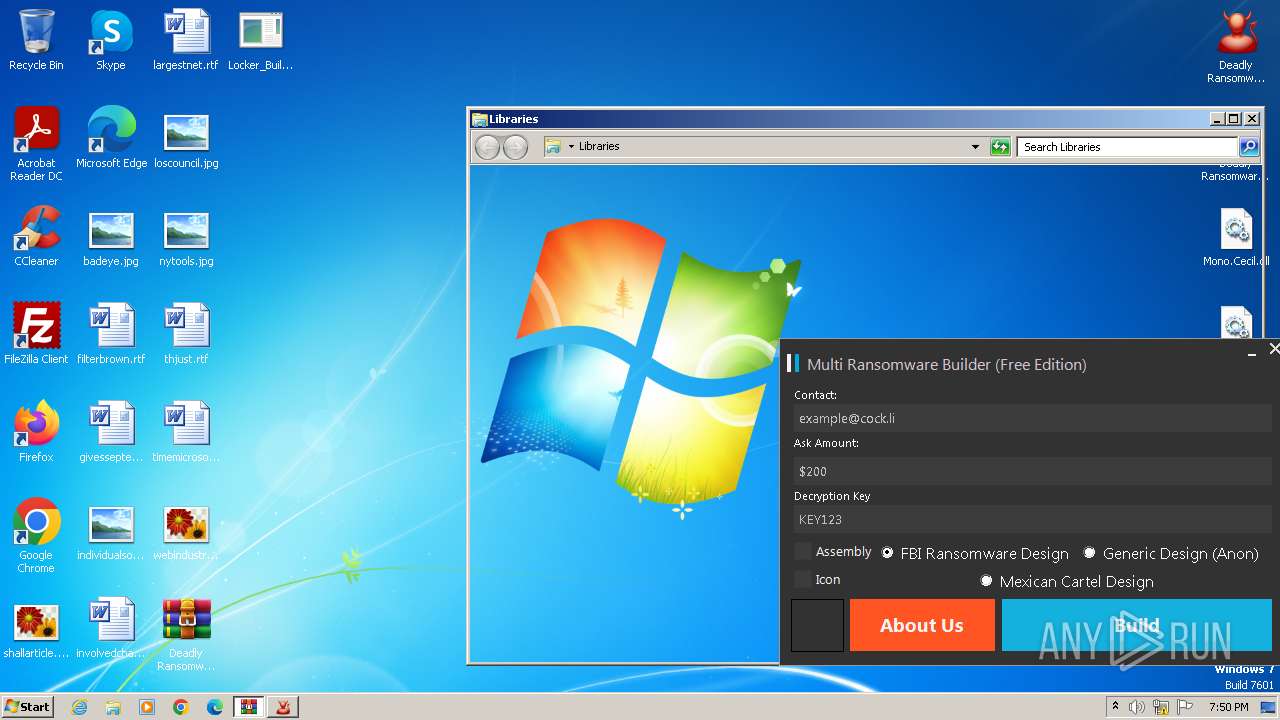The image size is (1280, 720).
Task: Click the Decryption Key field
Action: (x=1033, y=519)
